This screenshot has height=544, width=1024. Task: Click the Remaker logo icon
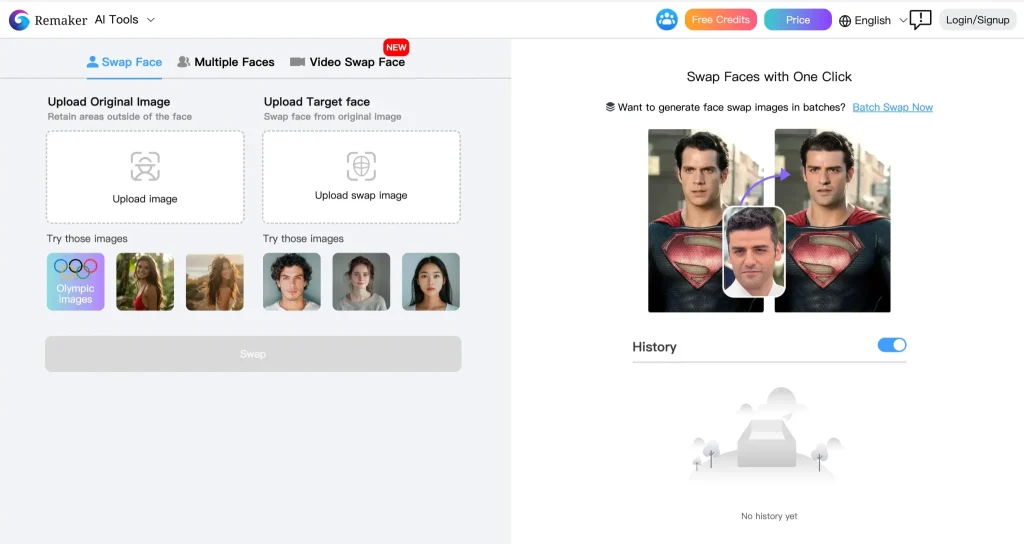(19, 20)
